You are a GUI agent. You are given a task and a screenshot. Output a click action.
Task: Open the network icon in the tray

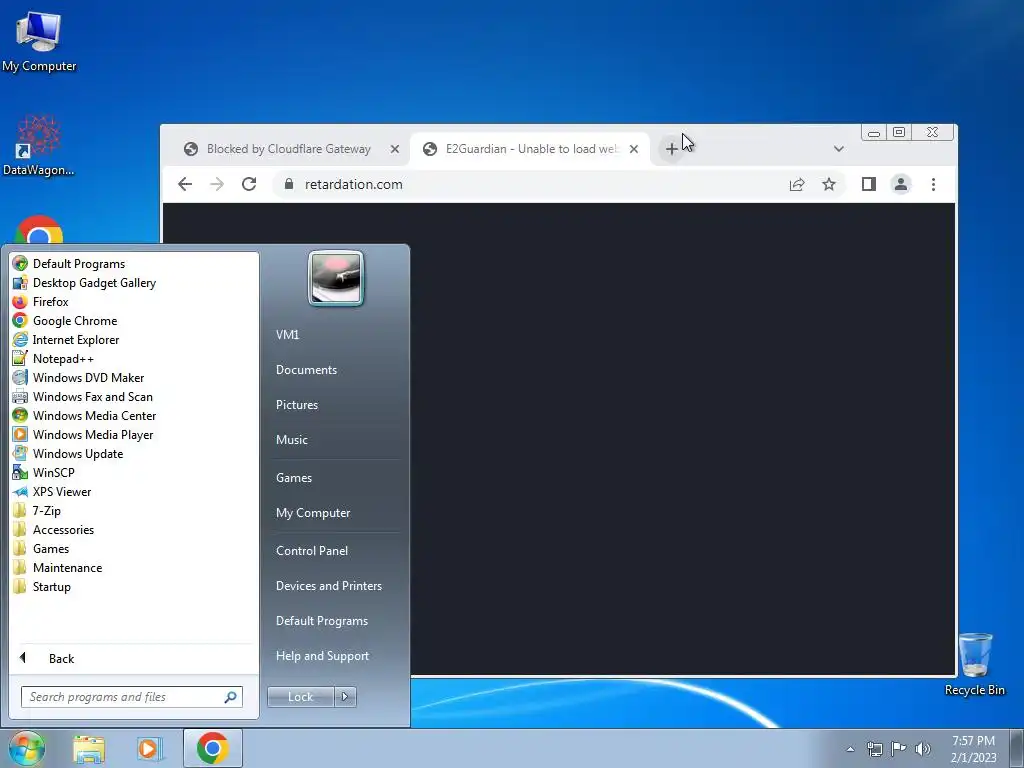coord(874,749)
